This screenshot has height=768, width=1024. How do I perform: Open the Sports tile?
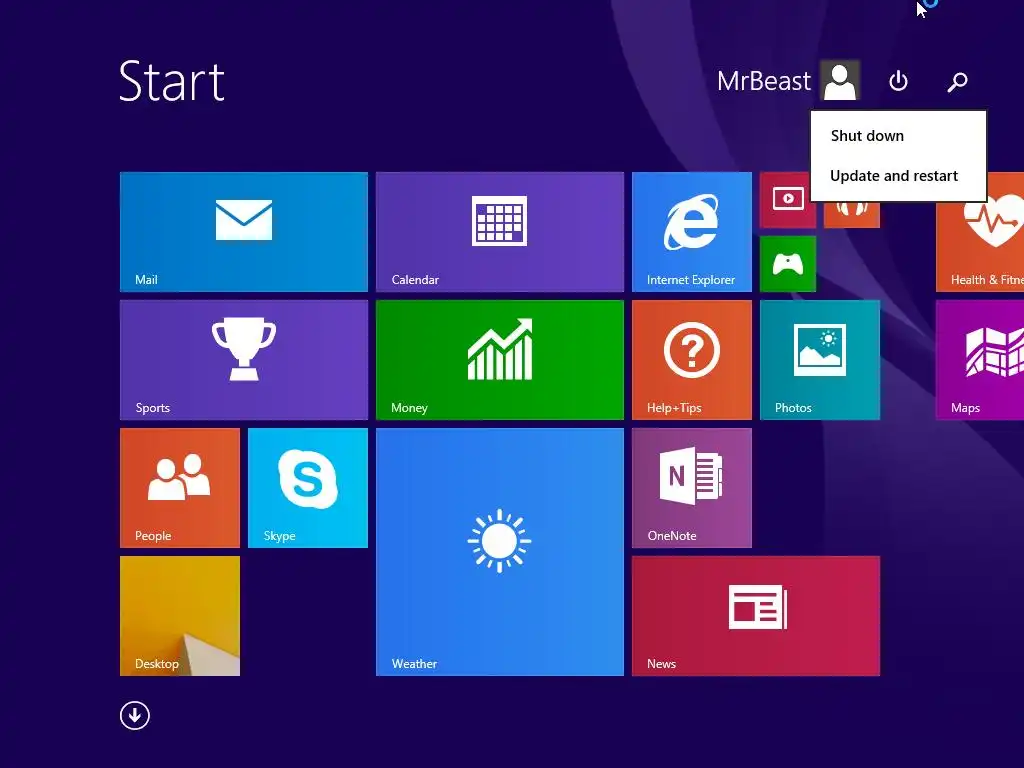tap(244, 360)
